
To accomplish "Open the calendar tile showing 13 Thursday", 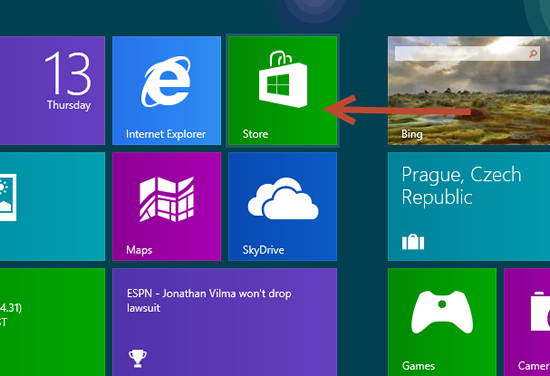I will [52, 90].
